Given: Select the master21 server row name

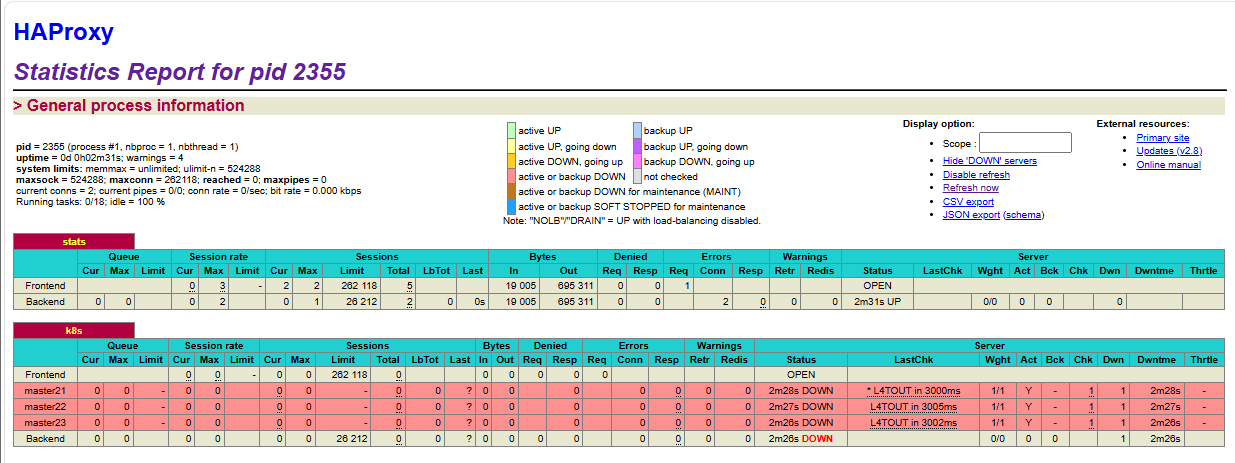Looking at the screenshot, I should 45,390.
